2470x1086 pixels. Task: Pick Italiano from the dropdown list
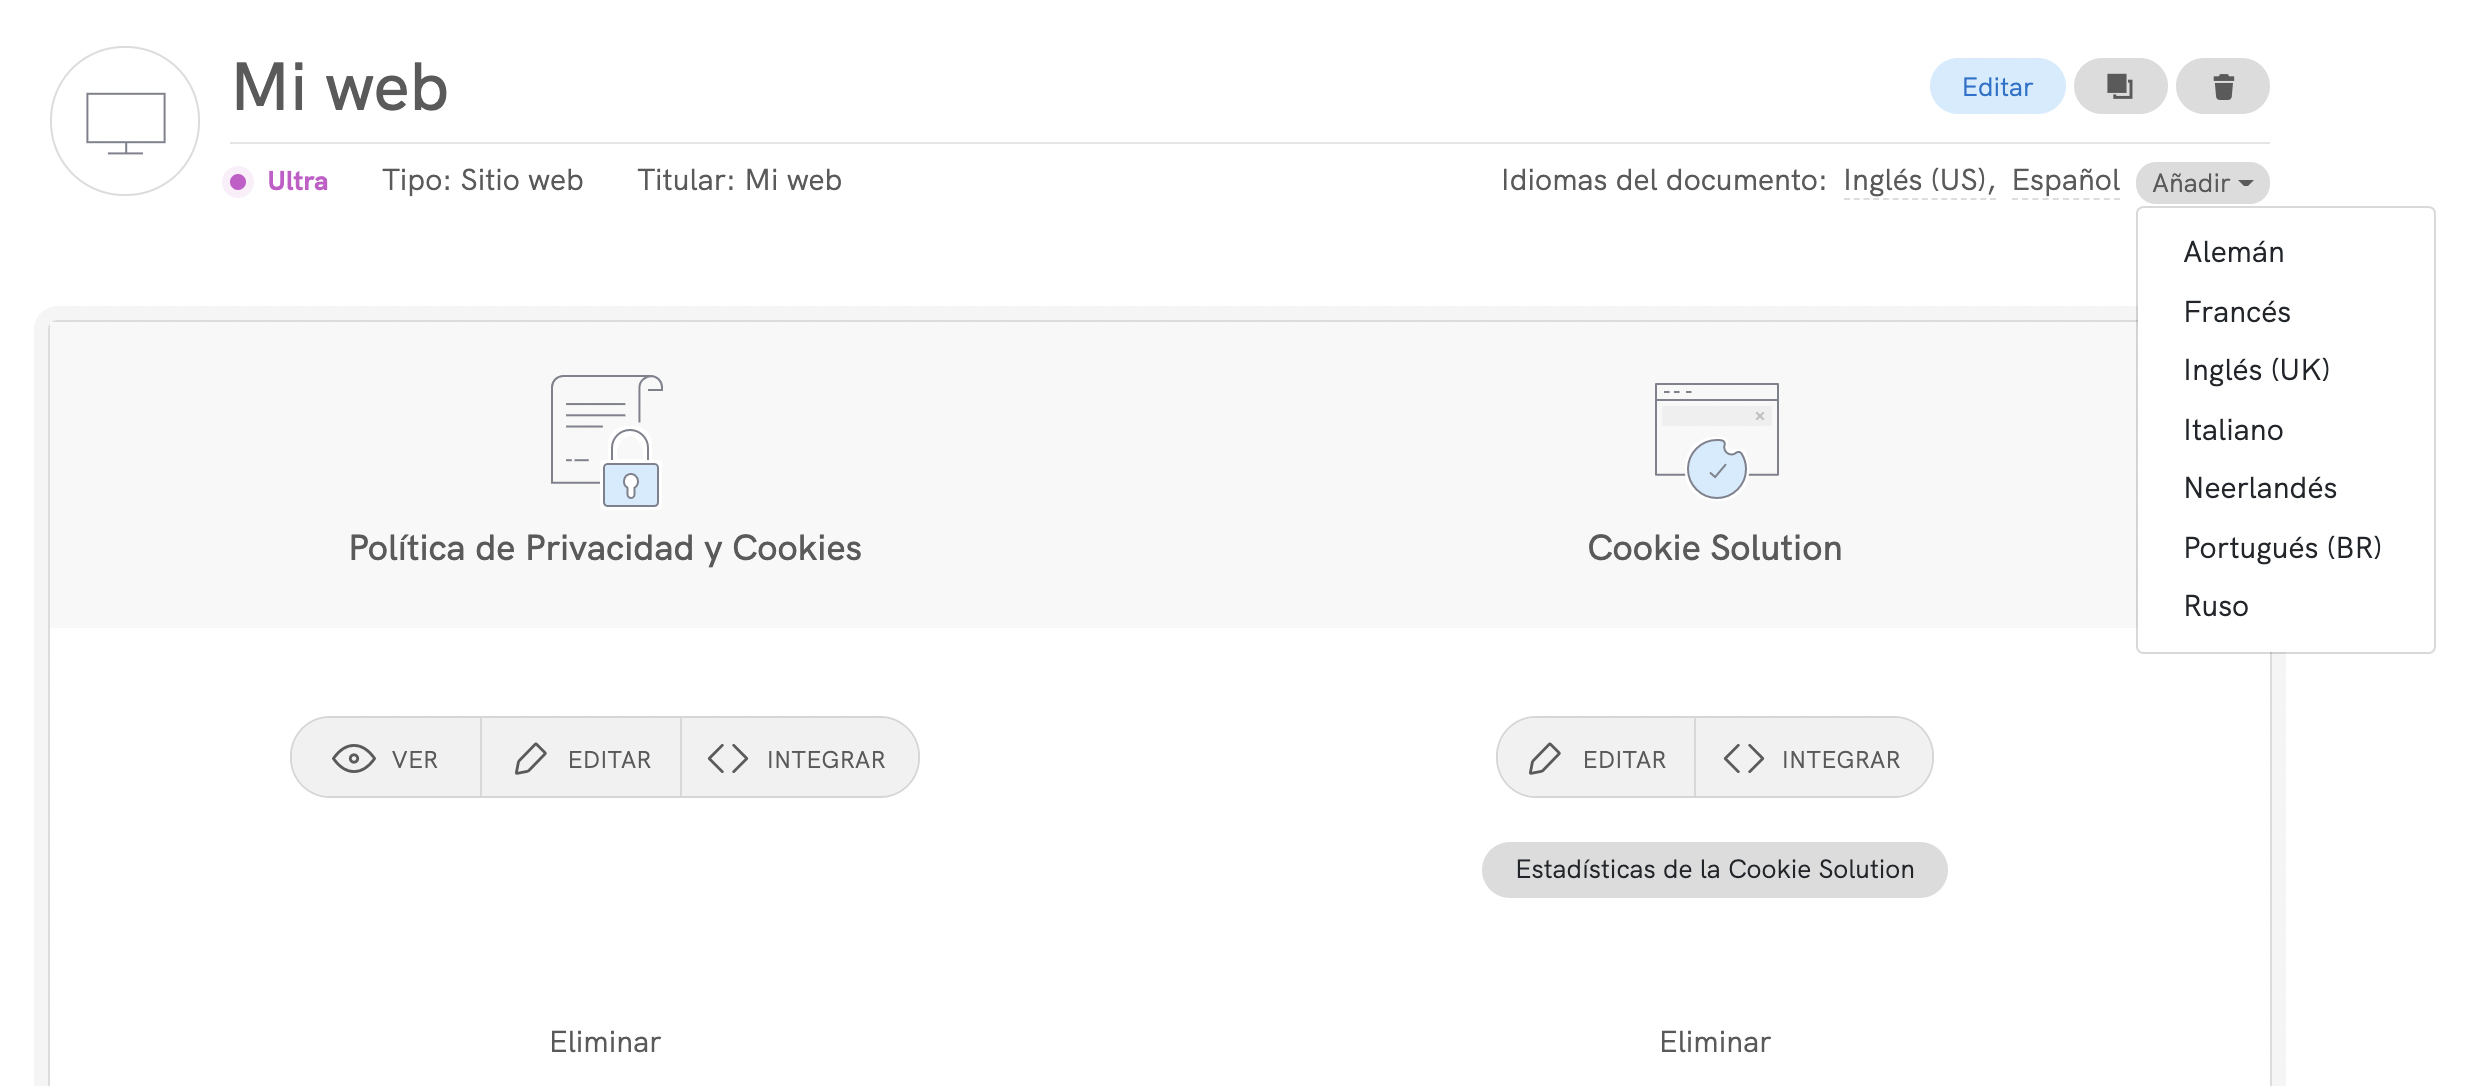click(x=2233, y=430)
